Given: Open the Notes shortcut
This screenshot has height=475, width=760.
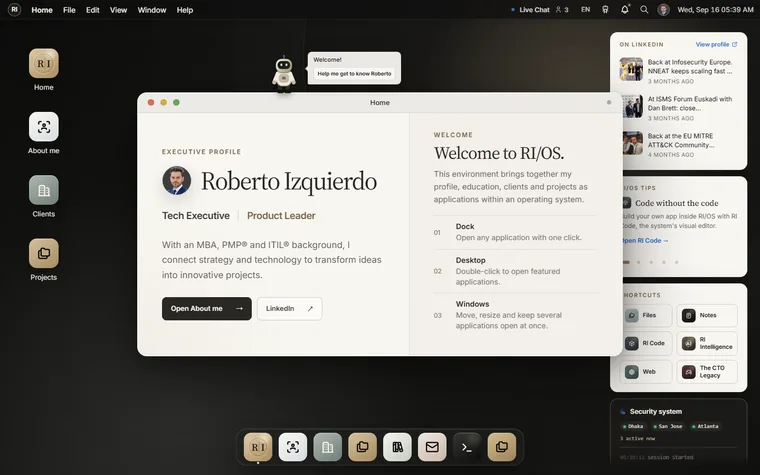Looking at the screenshot, I should [x=707, y=316].
